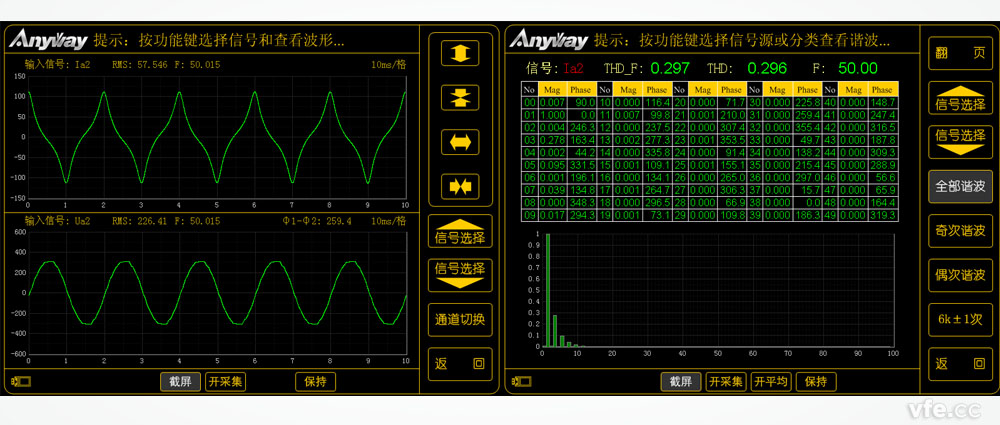Click the vertical compress arrows icon

[460, 98]
